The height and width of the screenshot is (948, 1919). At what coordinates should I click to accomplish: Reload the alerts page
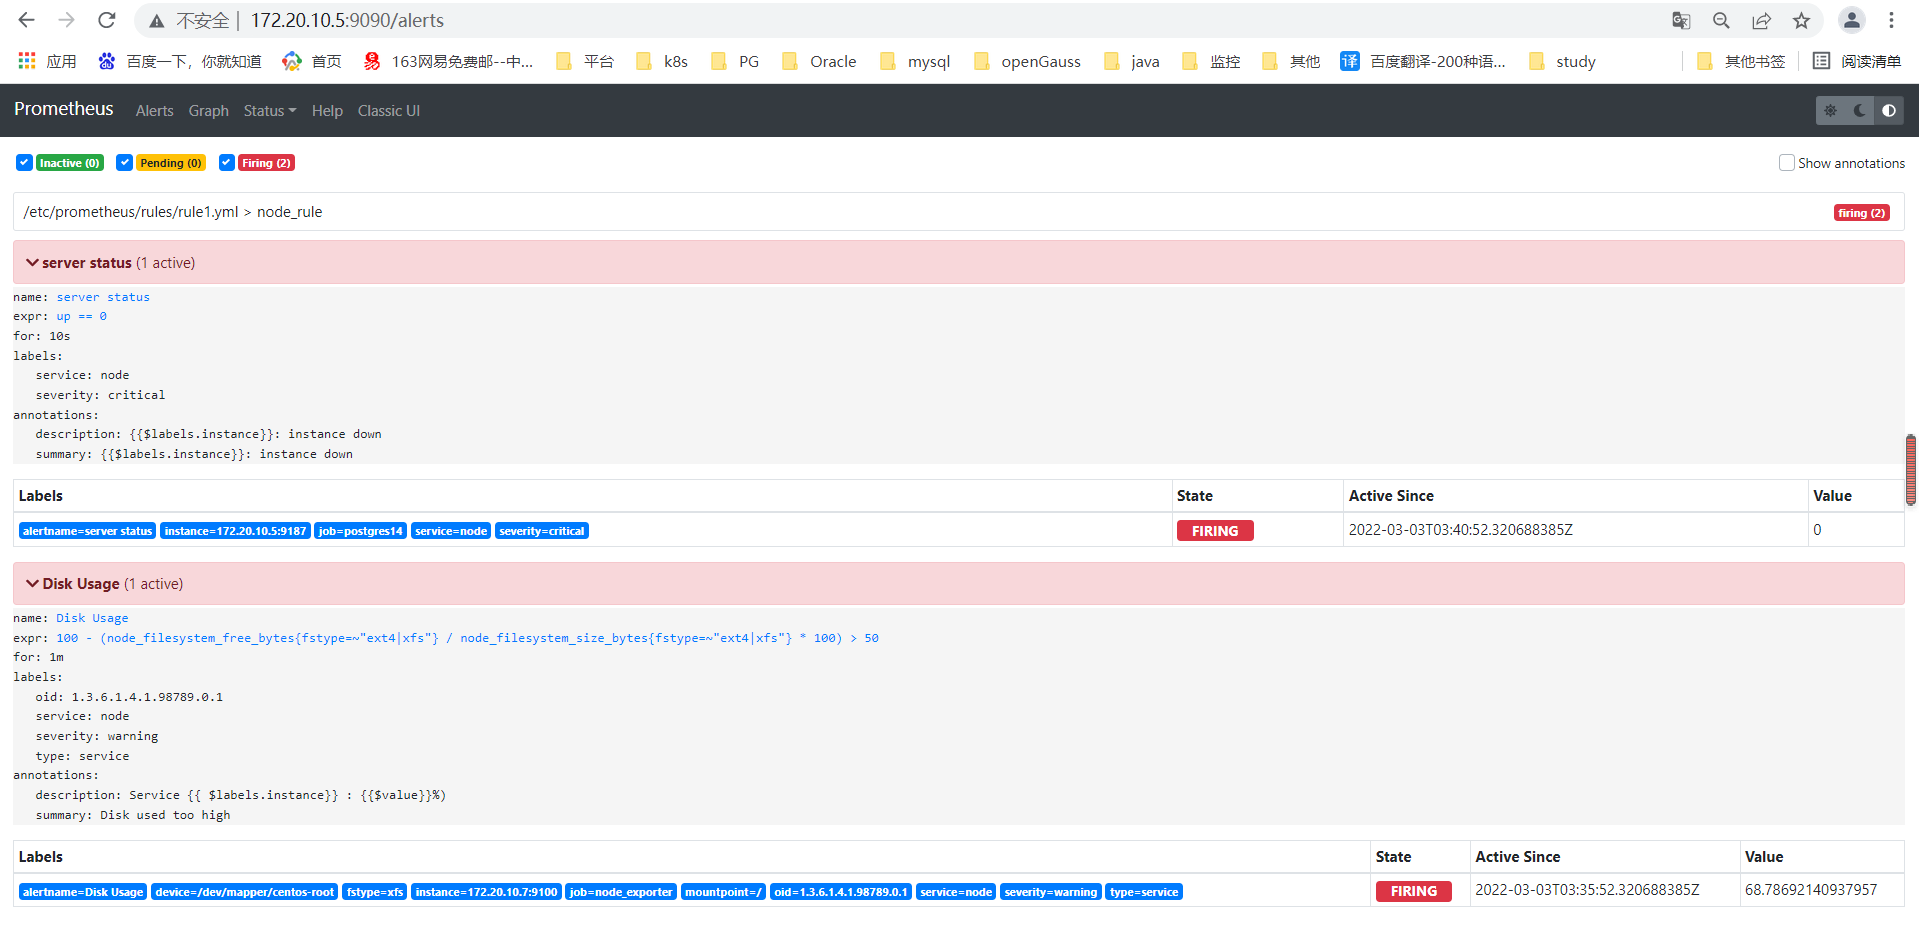tap(107, 20)
